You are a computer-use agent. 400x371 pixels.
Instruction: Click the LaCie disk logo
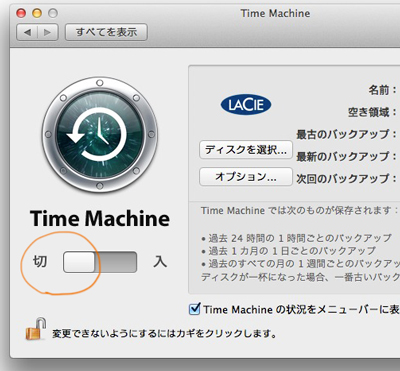[x=246, y=105]
